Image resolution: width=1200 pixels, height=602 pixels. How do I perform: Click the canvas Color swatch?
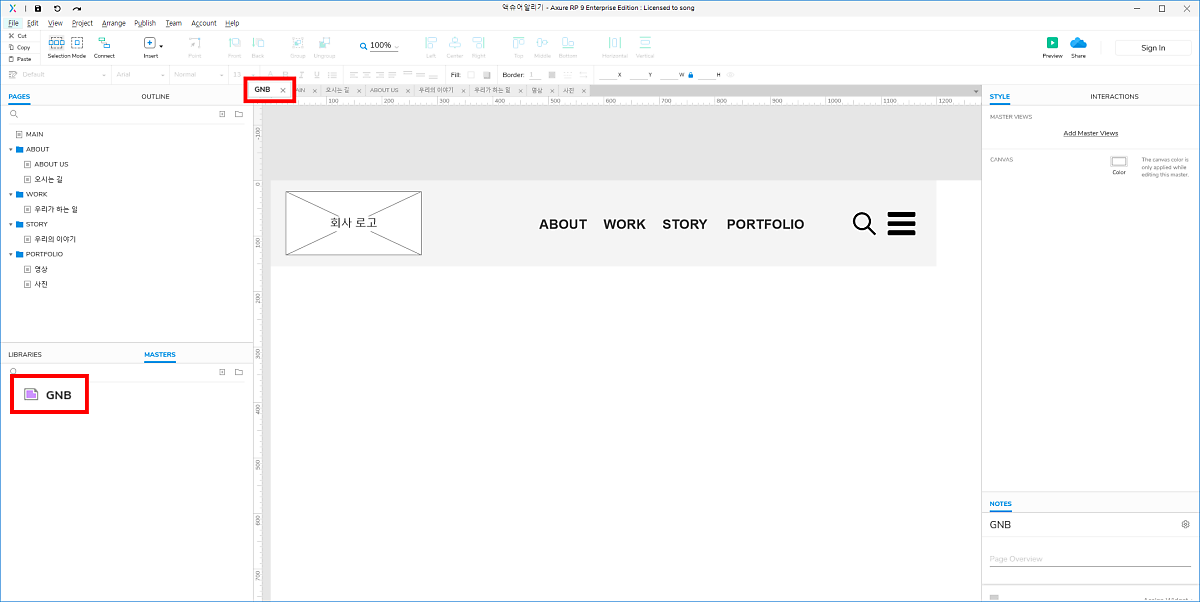click(x=1119, y=161)
